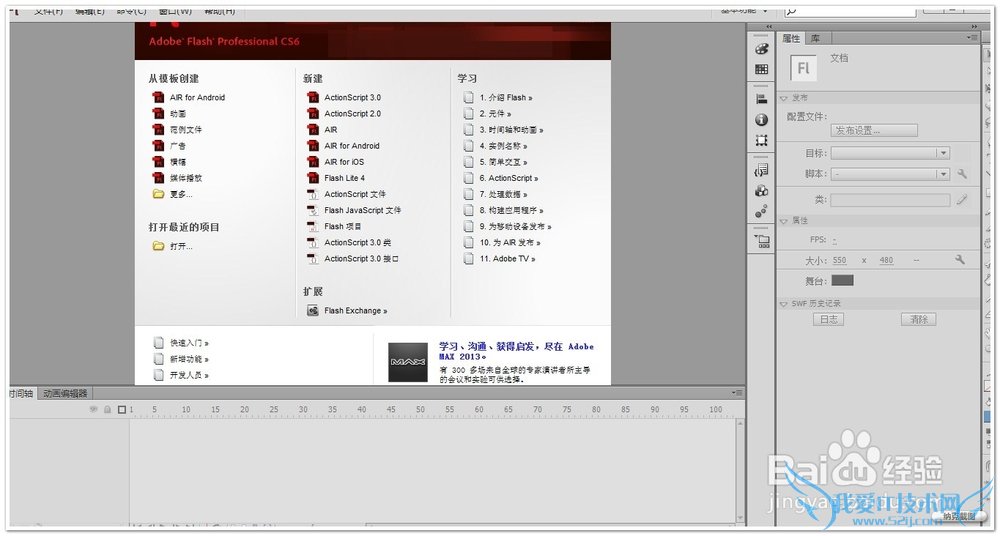This screenshot has width=1000, height=536.
Task: Create a new AIR for Android document
Action: click(351, 145)
